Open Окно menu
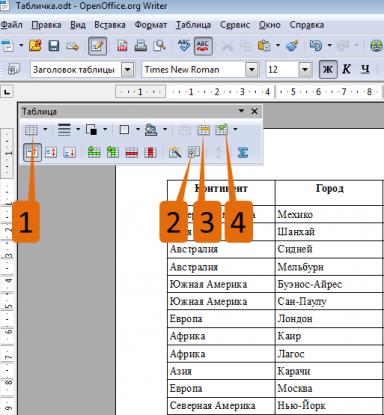The image size is (384, 415). (x=269, y=25)
